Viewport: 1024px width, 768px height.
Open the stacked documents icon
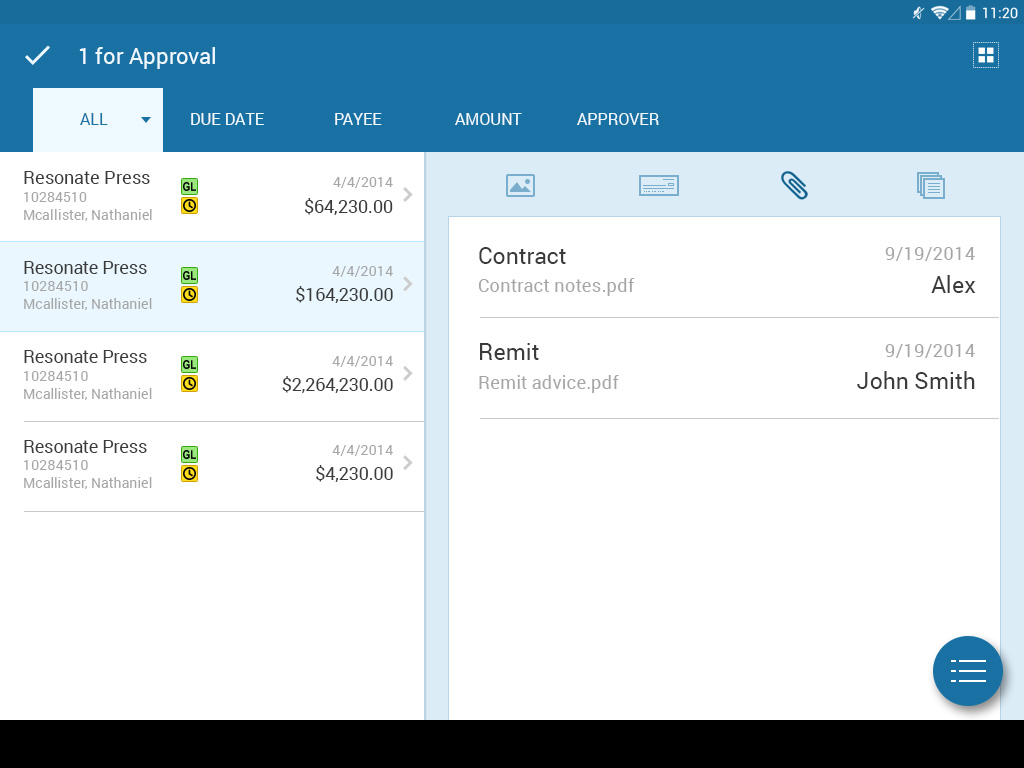(930, 185)
